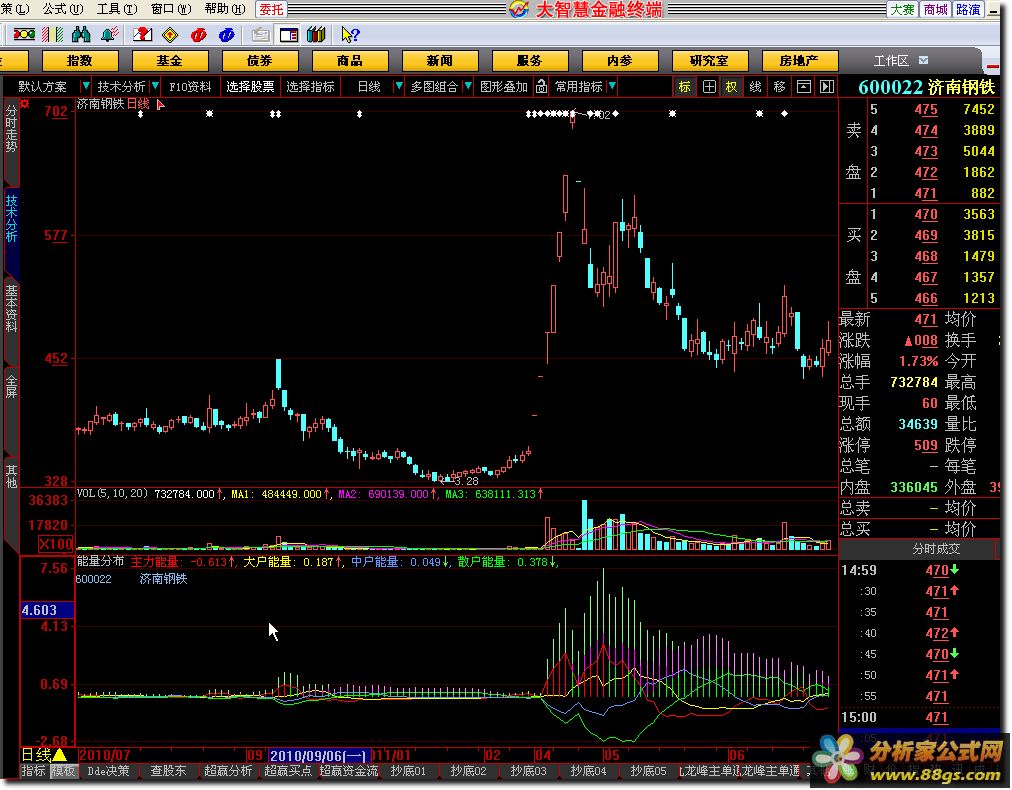The height and width of the screenshot is (790, 1012).
Task: Open the 研究室 category
Action: pos(710,61)
